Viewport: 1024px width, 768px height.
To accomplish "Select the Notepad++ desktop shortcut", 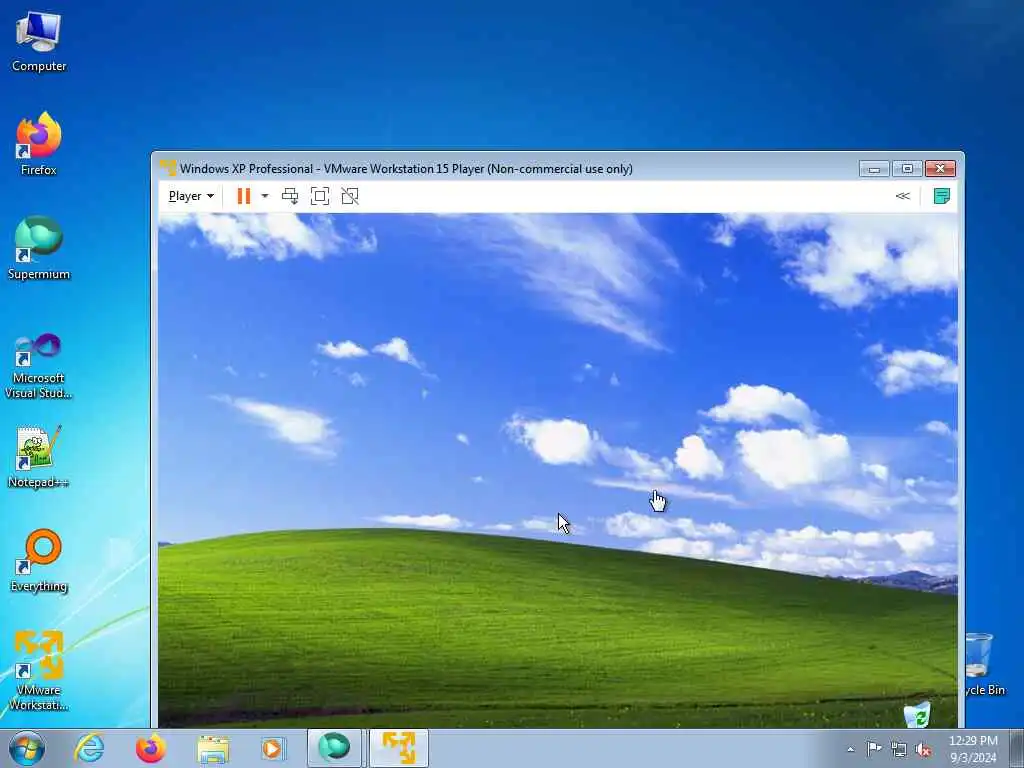I will tap(39, 457).
